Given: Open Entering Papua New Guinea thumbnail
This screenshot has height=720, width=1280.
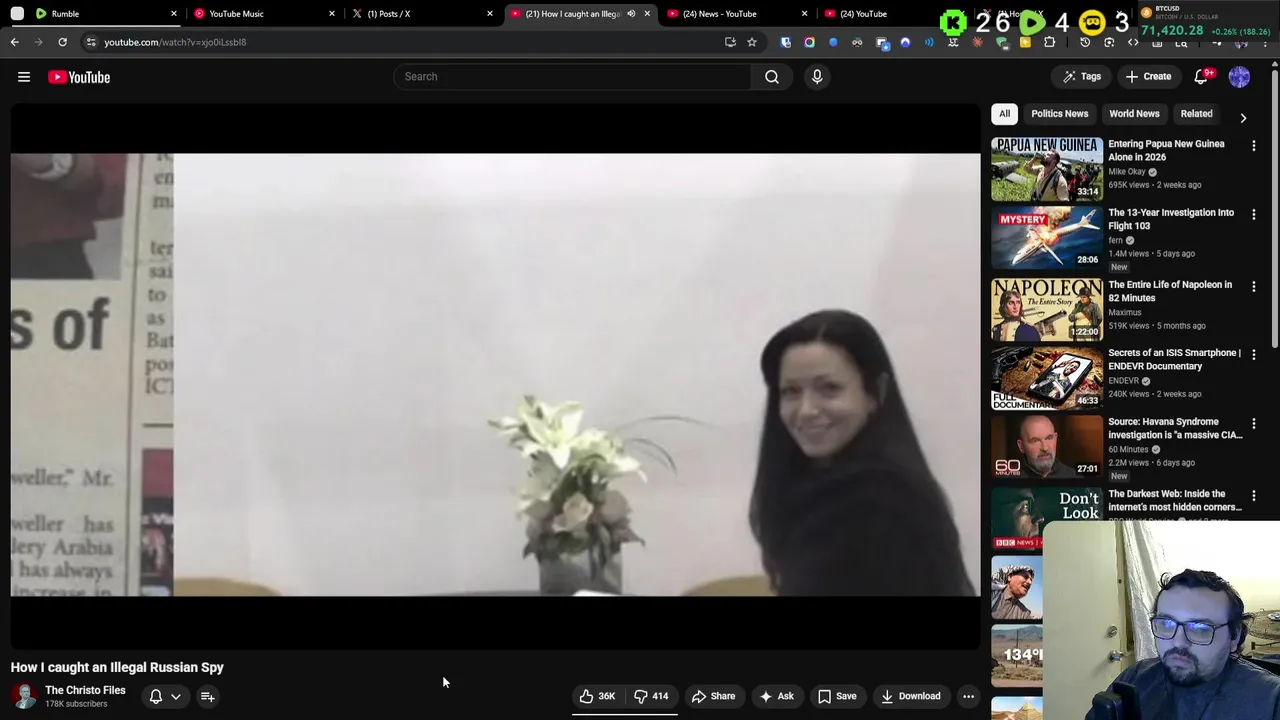Looking at the screenshot, I should coord(1047,169).
